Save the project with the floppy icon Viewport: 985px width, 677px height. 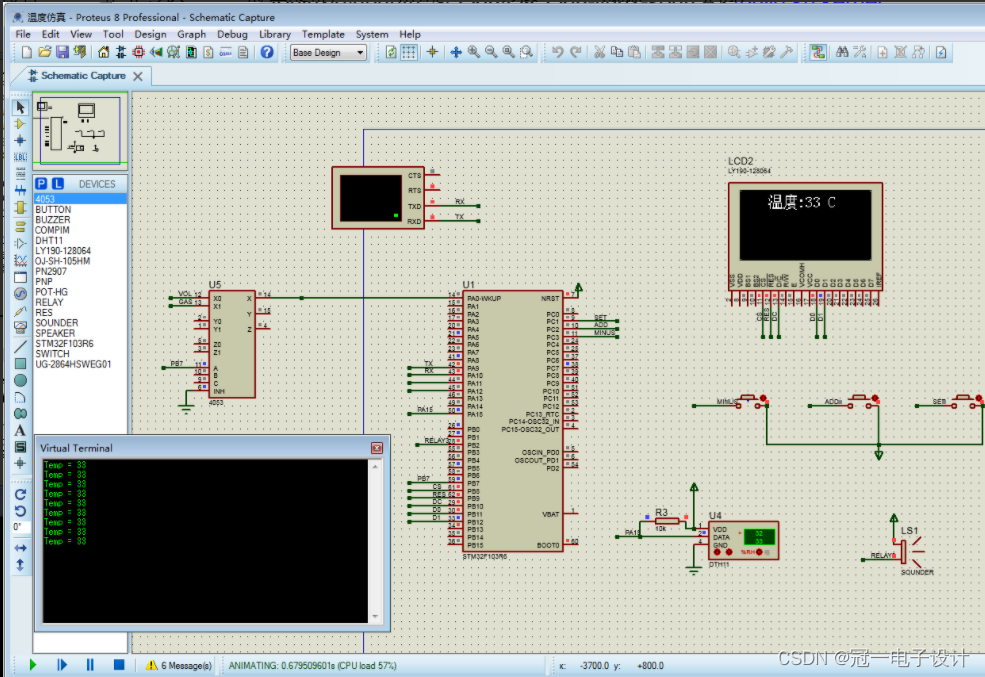tap(62, 52)
